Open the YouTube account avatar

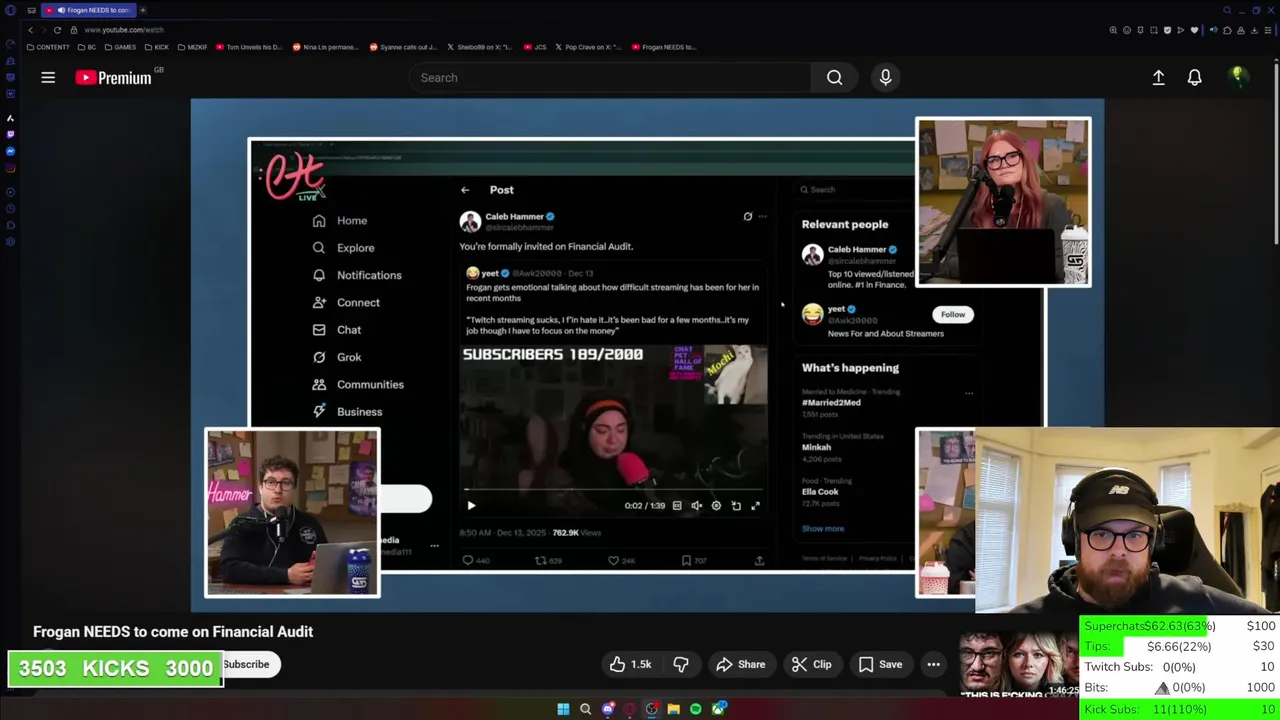tap(1237, 76)
